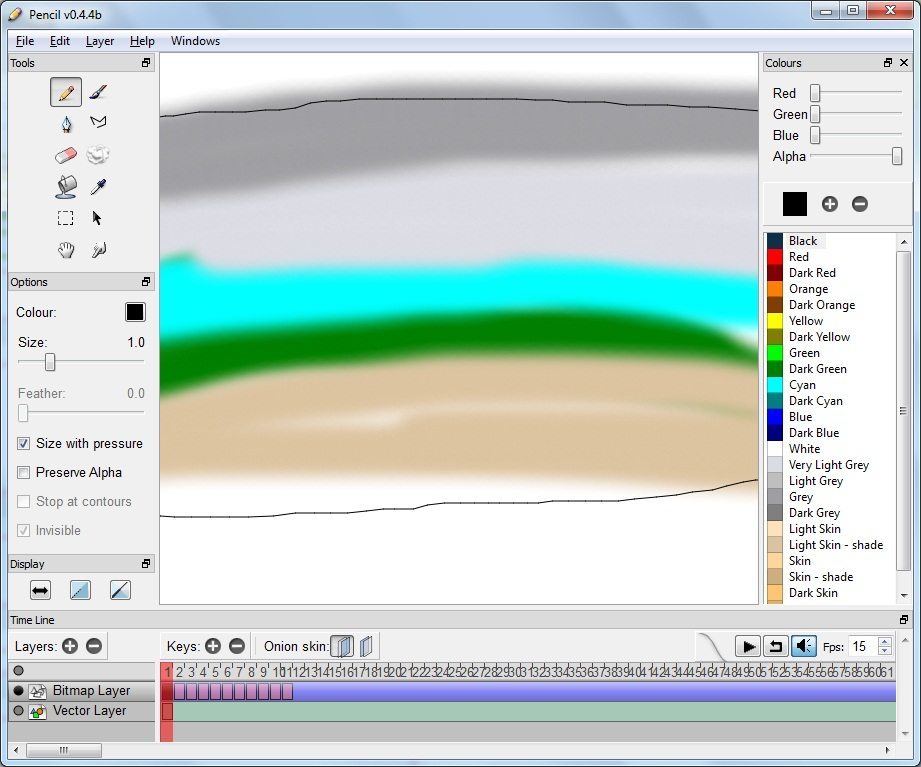The image size is (921, 767).
Task: Select the Paint Bucket tool
Action: pyautogui.click(x=66, y=187)
